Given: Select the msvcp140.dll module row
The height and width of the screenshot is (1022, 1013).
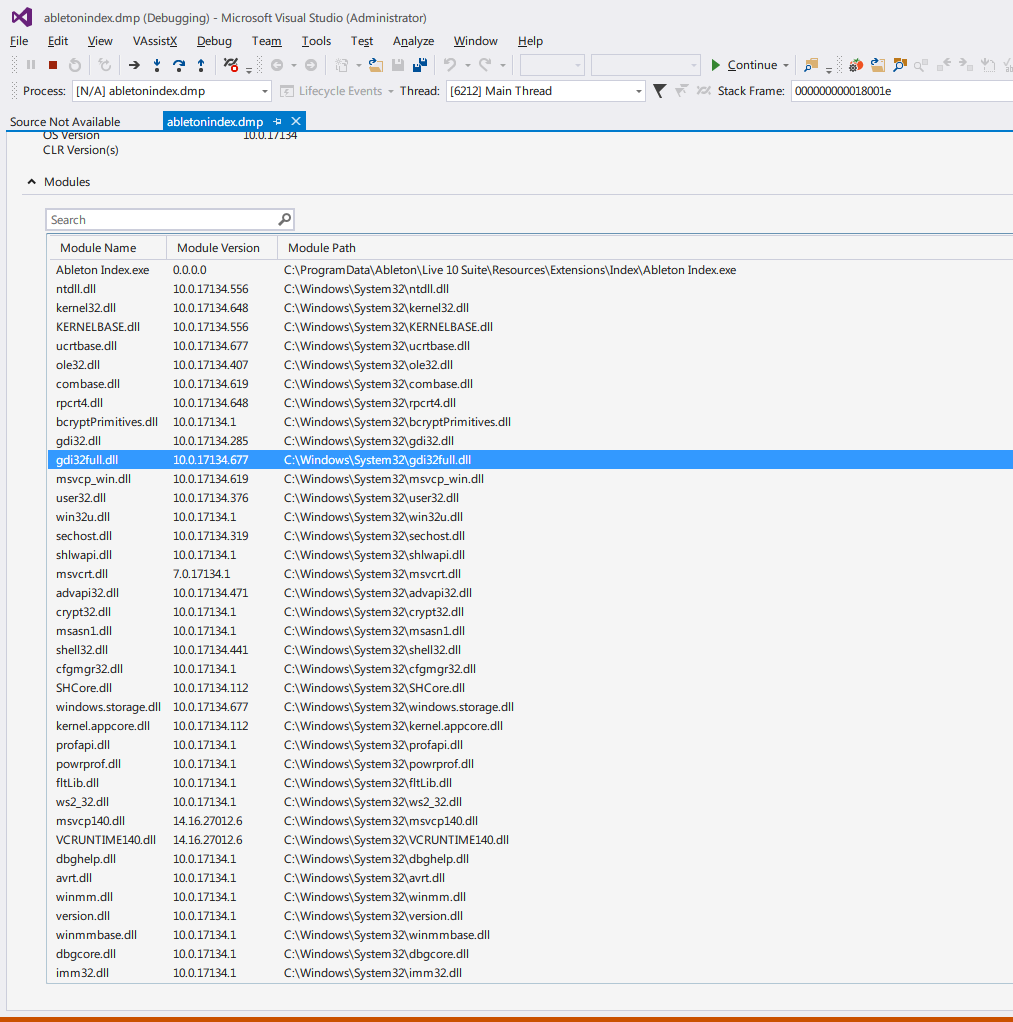Looking at the screenshot, I should click(x=530, y=821).
